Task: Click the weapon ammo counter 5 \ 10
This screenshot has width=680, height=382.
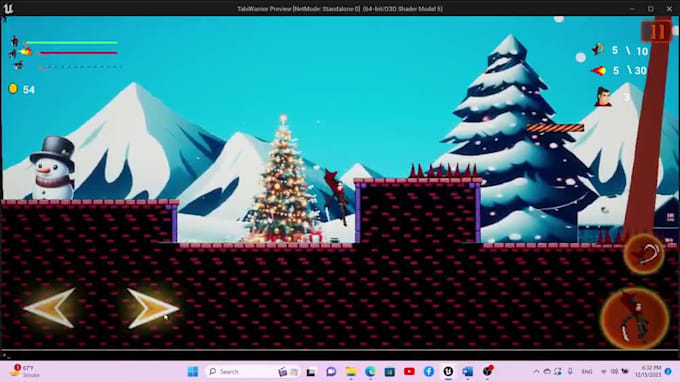Action: tap(630, 51)
